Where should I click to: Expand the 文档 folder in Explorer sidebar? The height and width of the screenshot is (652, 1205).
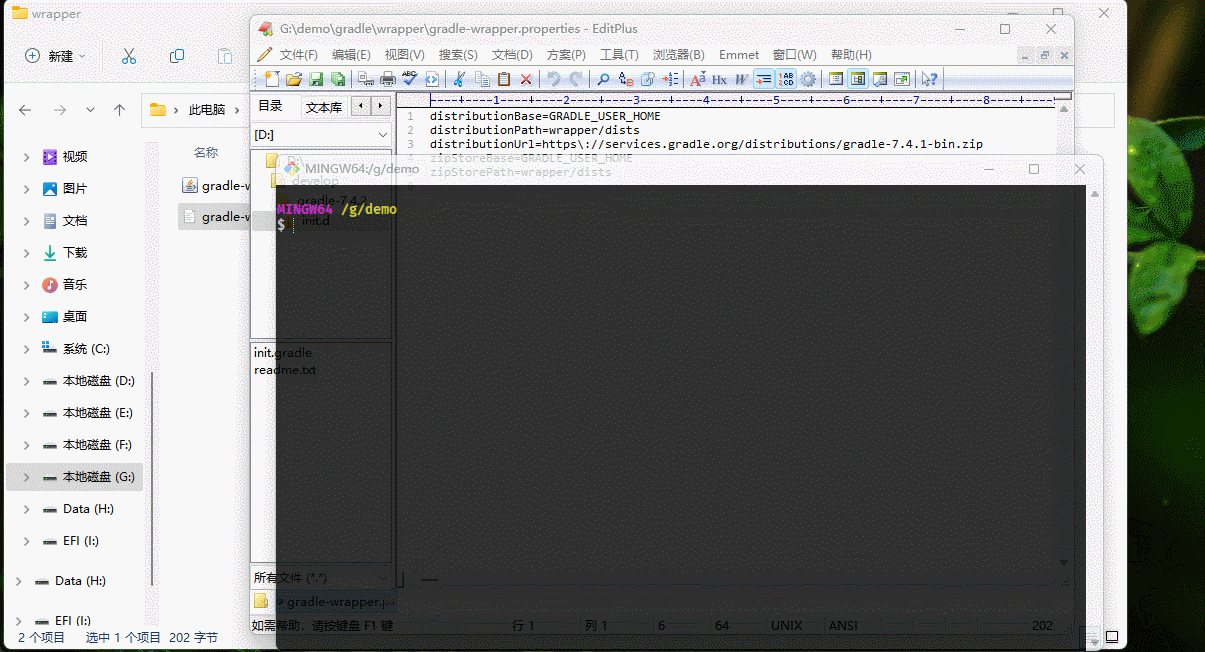coord(26,221)
